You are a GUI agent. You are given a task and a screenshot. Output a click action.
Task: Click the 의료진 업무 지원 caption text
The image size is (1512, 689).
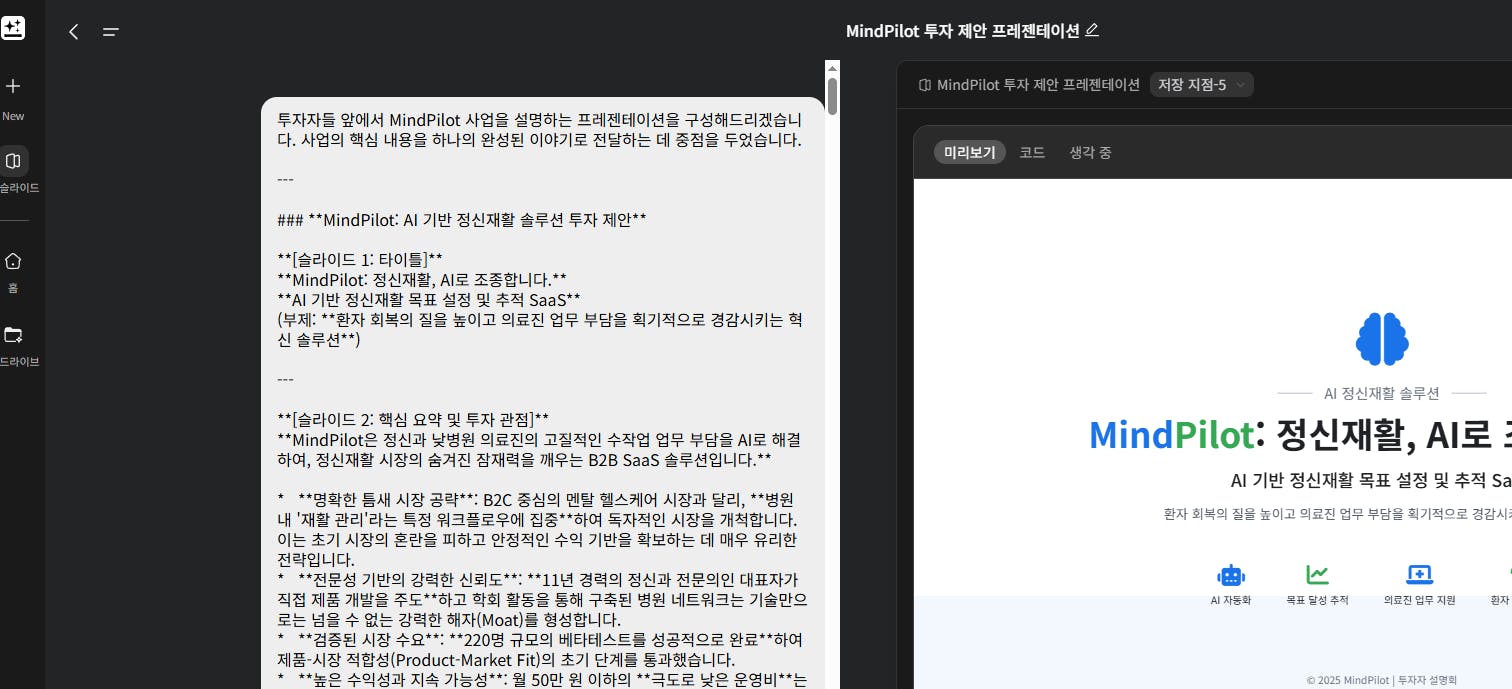click(1419, 600)
